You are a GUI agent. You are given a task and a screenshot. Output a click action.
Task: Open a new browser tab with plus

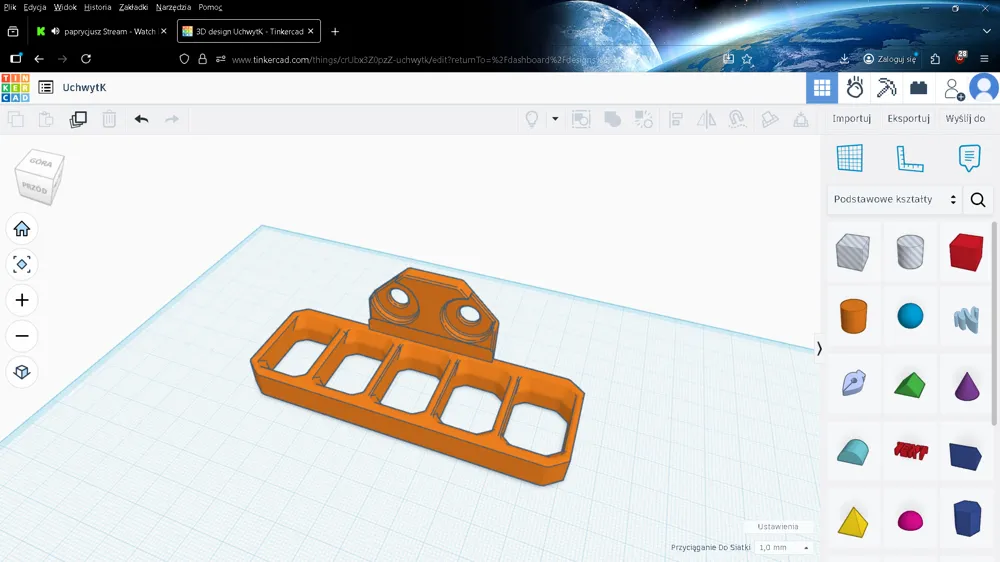335,31
